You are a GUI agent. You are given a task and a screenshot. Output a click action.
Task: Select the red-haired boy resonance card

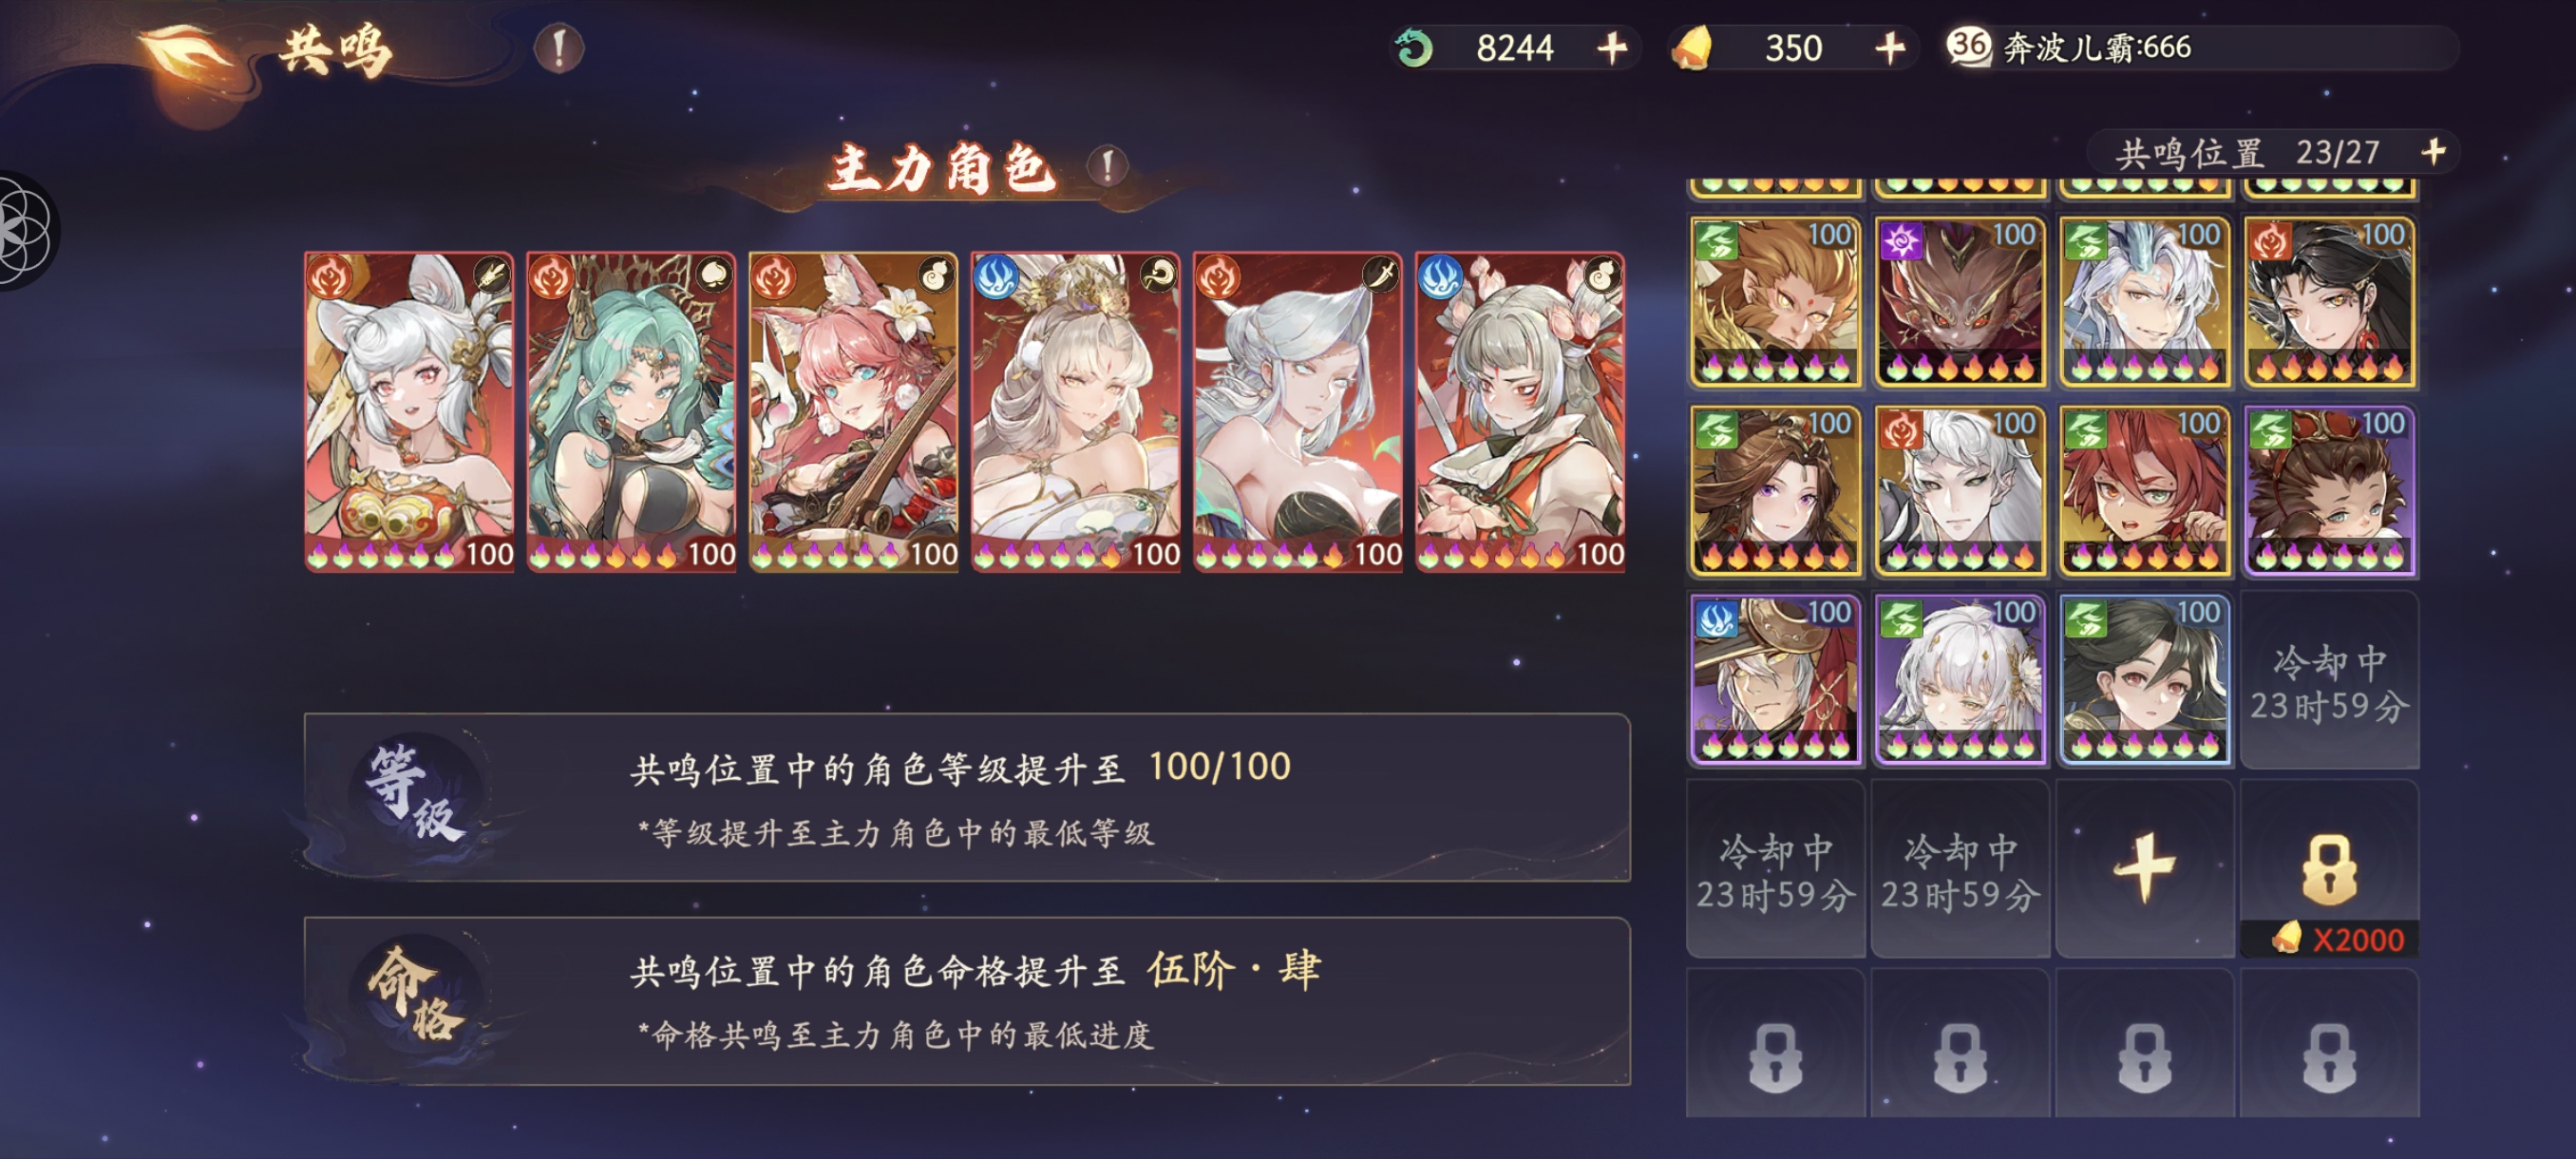point(2145,491)
